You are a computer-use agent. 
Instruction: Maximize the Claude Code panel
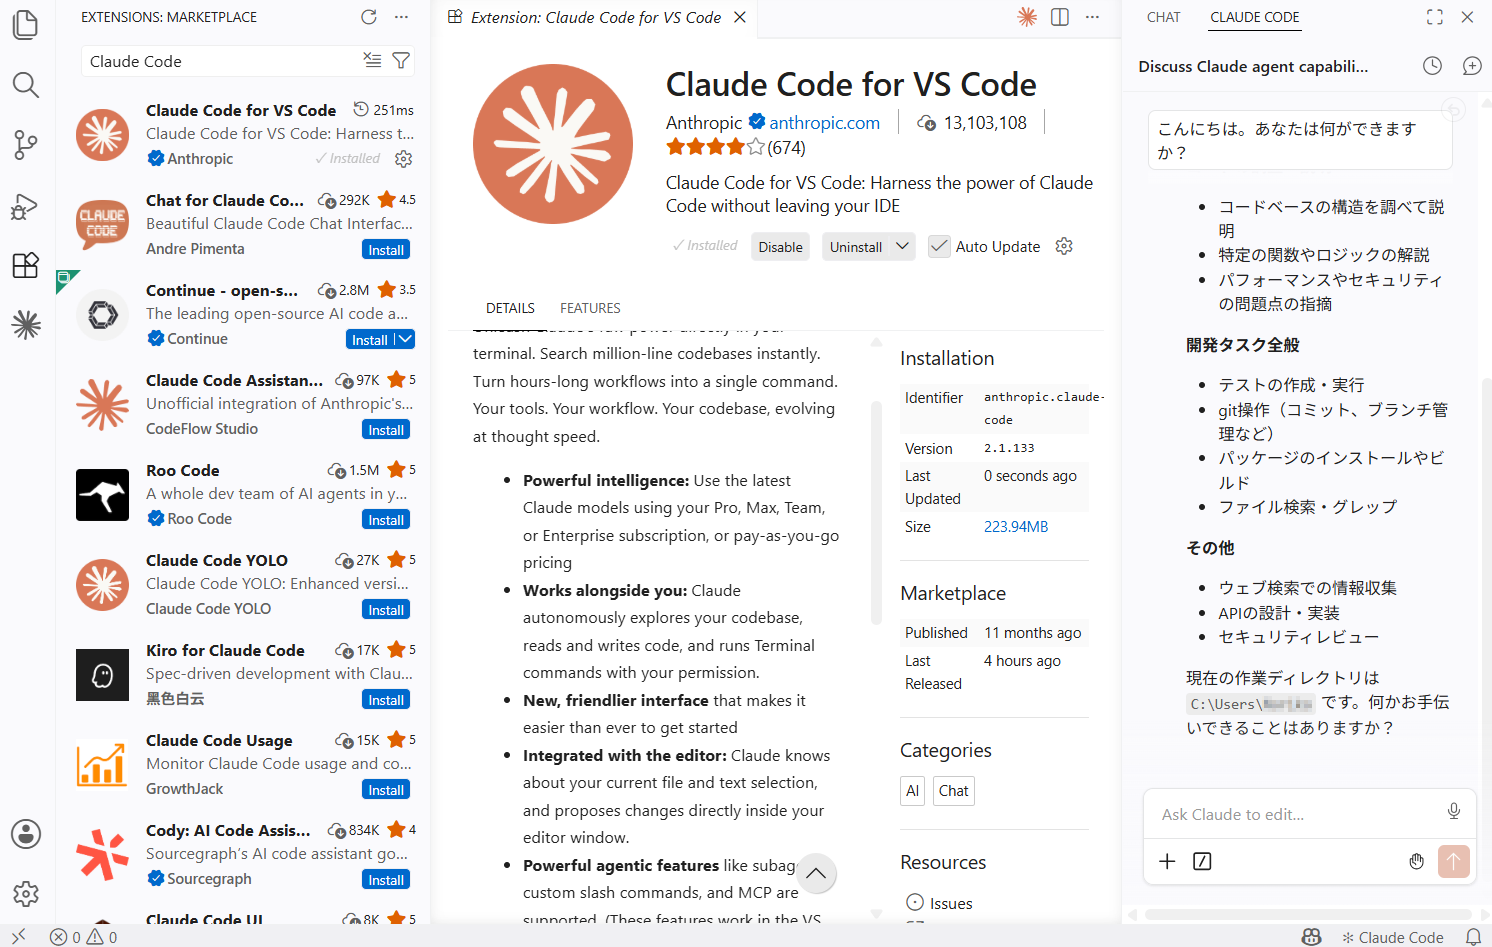(1435, 17)
